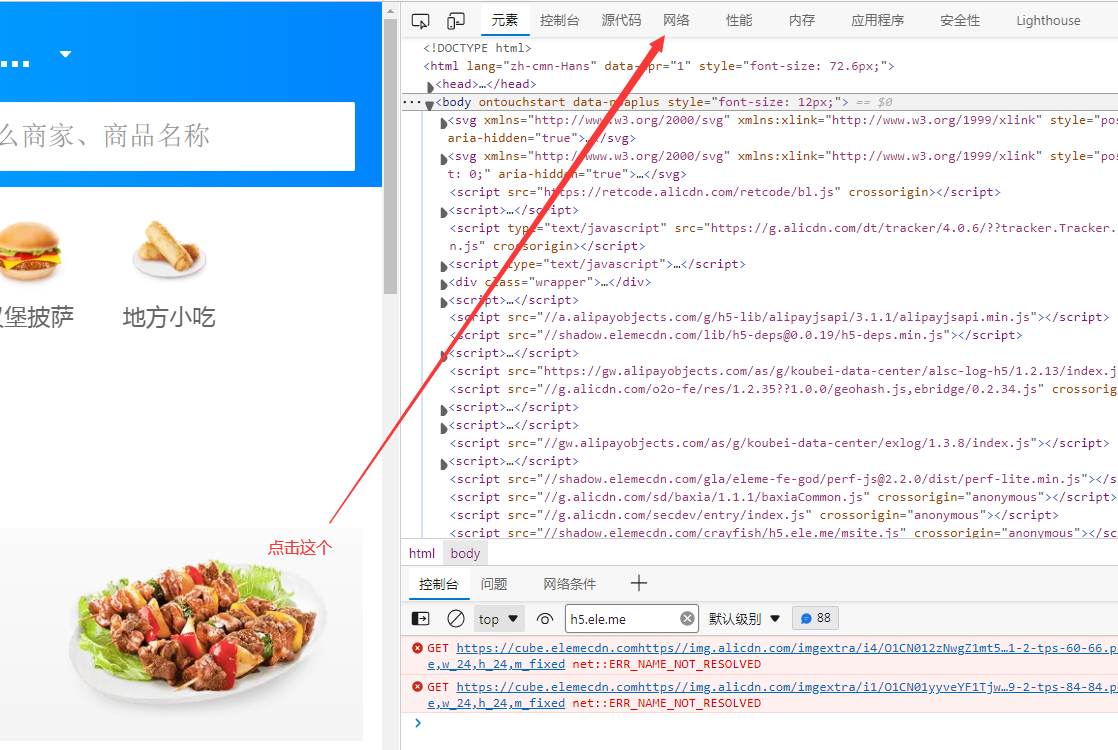Viewport: 1118px width, 750px height.
Task: Clear the h5.ele.me filter with the x icon
Action: pos(687,618)
